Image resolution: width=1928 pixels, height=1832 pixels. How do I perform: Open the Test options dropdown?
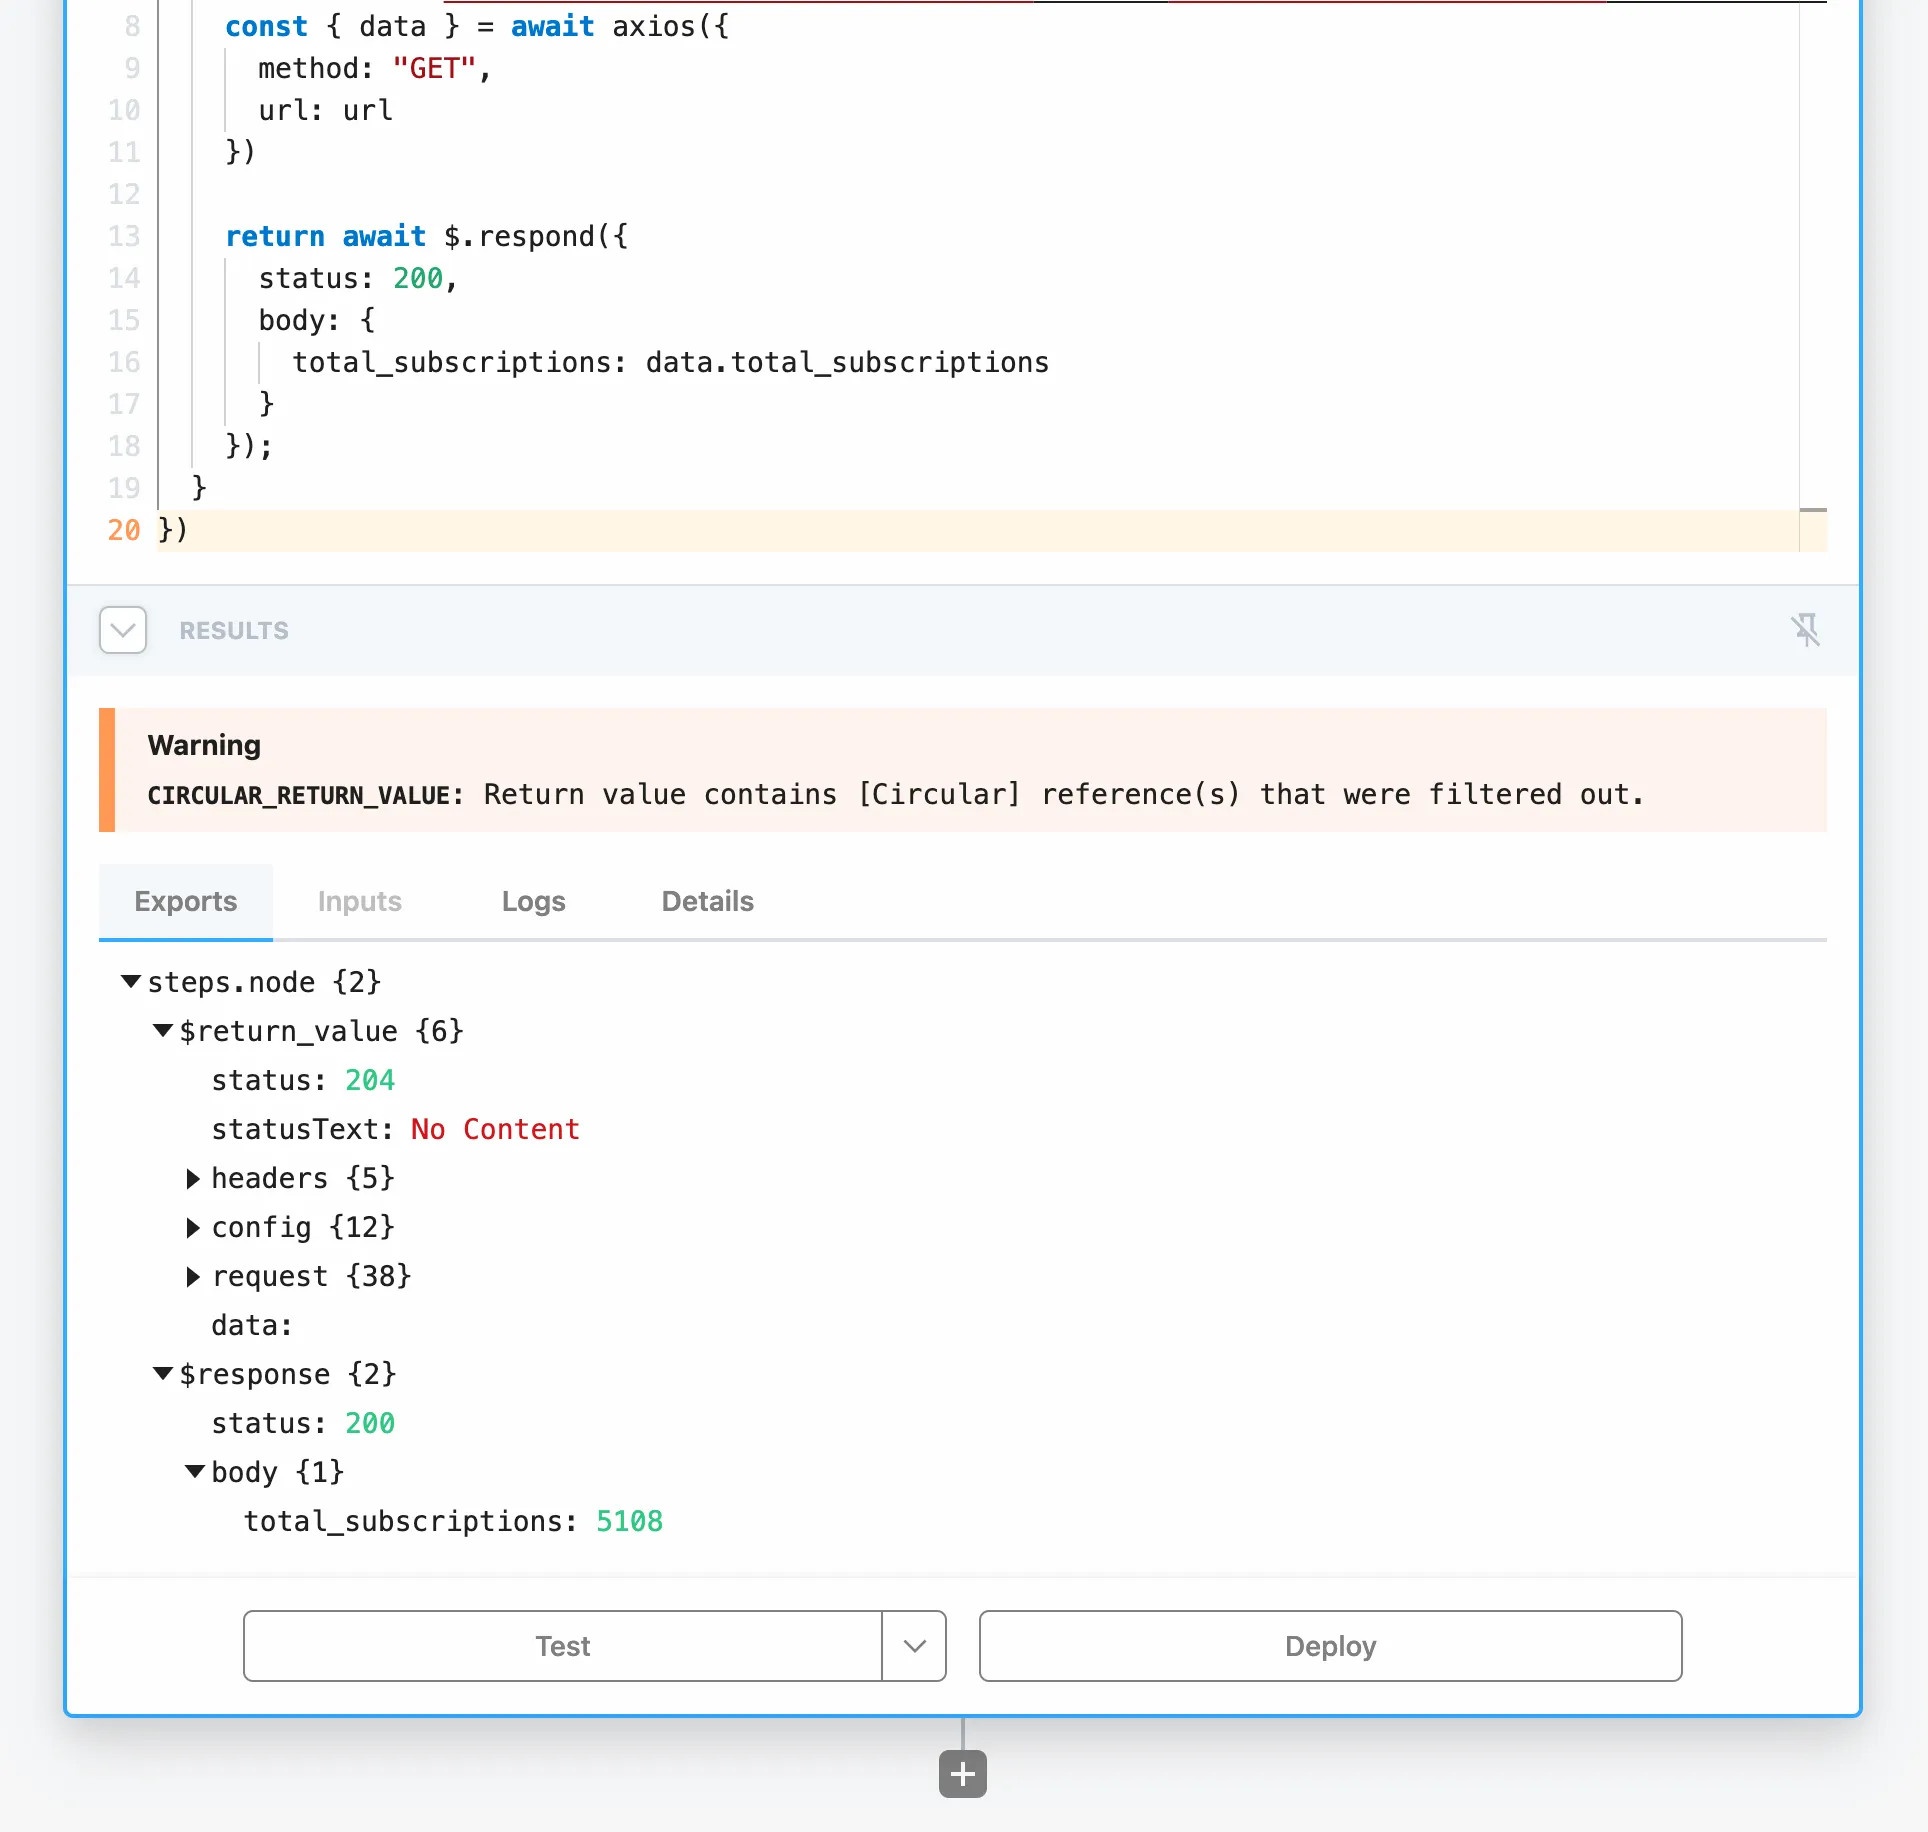point(913,1646)
